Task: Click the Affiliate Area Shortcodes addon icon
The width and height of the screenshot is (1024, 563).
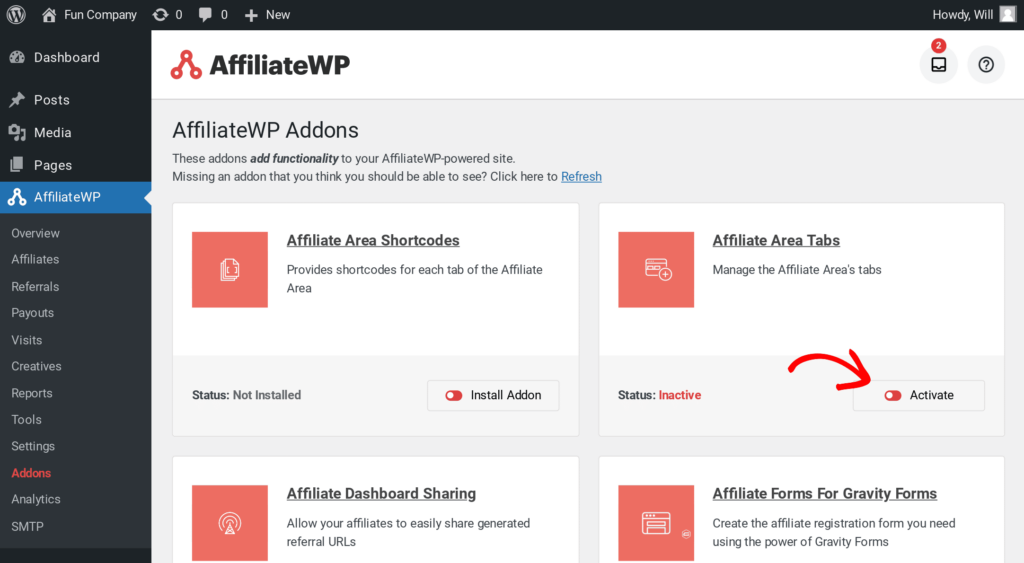Action: pos(230,270)
